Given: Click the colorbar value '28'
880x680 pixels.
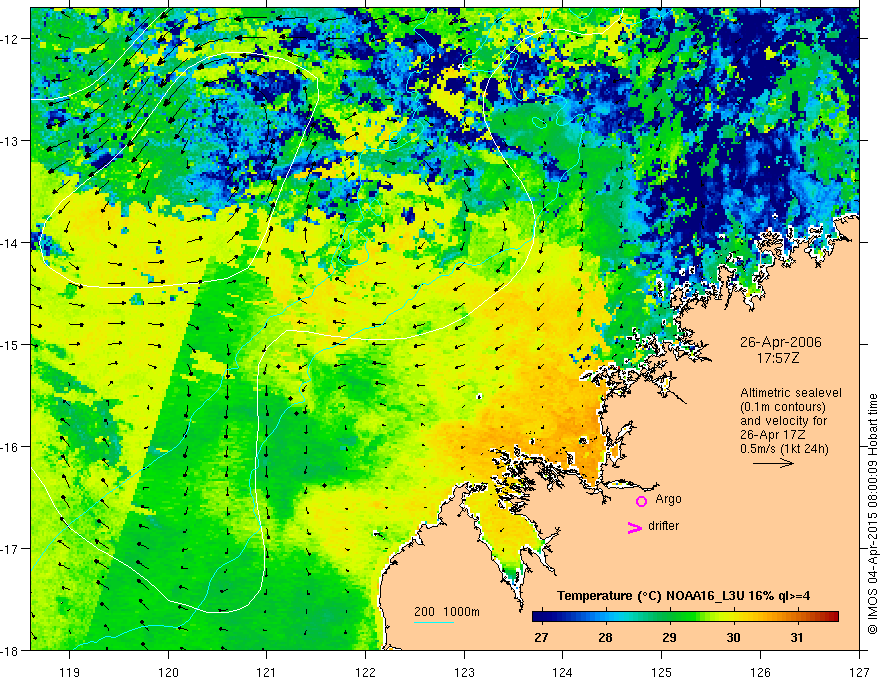Looking at the screenshot, I should click(x=605, y=637).
